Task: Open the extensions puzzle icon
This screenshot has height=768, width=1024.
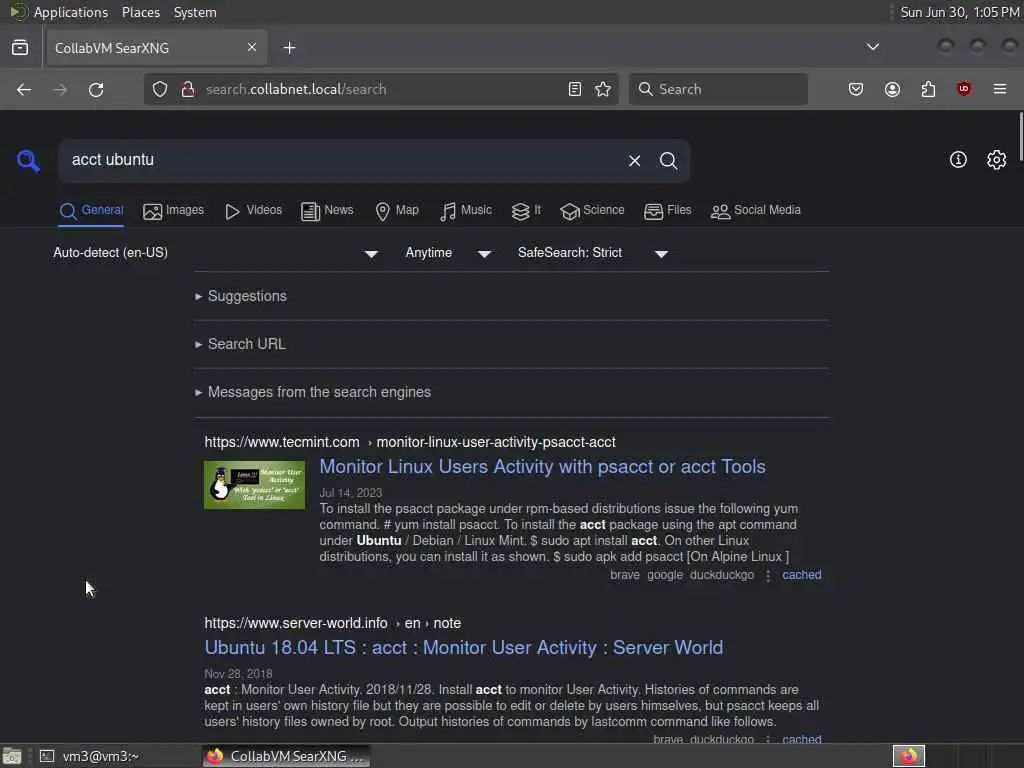Action: click(x=928, y=89)
